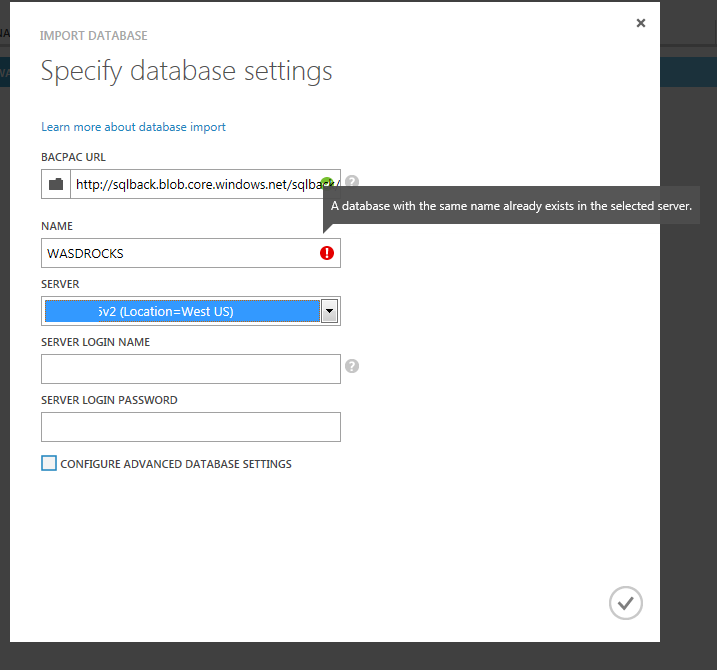Click the green validation check in URL field
Image resolution: width=717 pixels, height=670 pixels.
point(327,183)
